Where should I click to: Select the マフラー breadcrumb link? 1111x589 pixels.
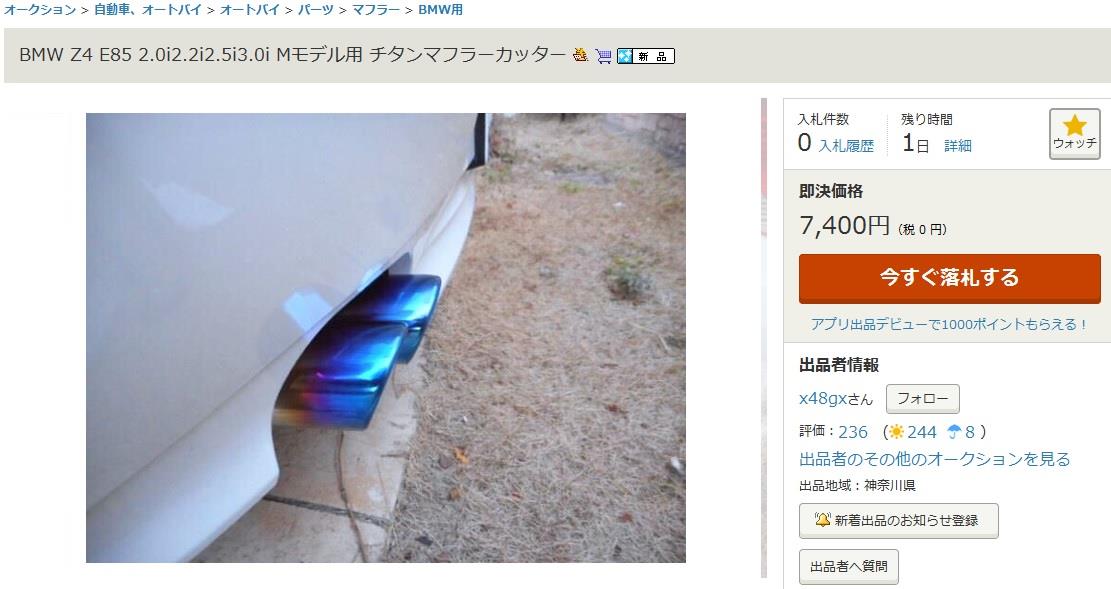point(375,10)
